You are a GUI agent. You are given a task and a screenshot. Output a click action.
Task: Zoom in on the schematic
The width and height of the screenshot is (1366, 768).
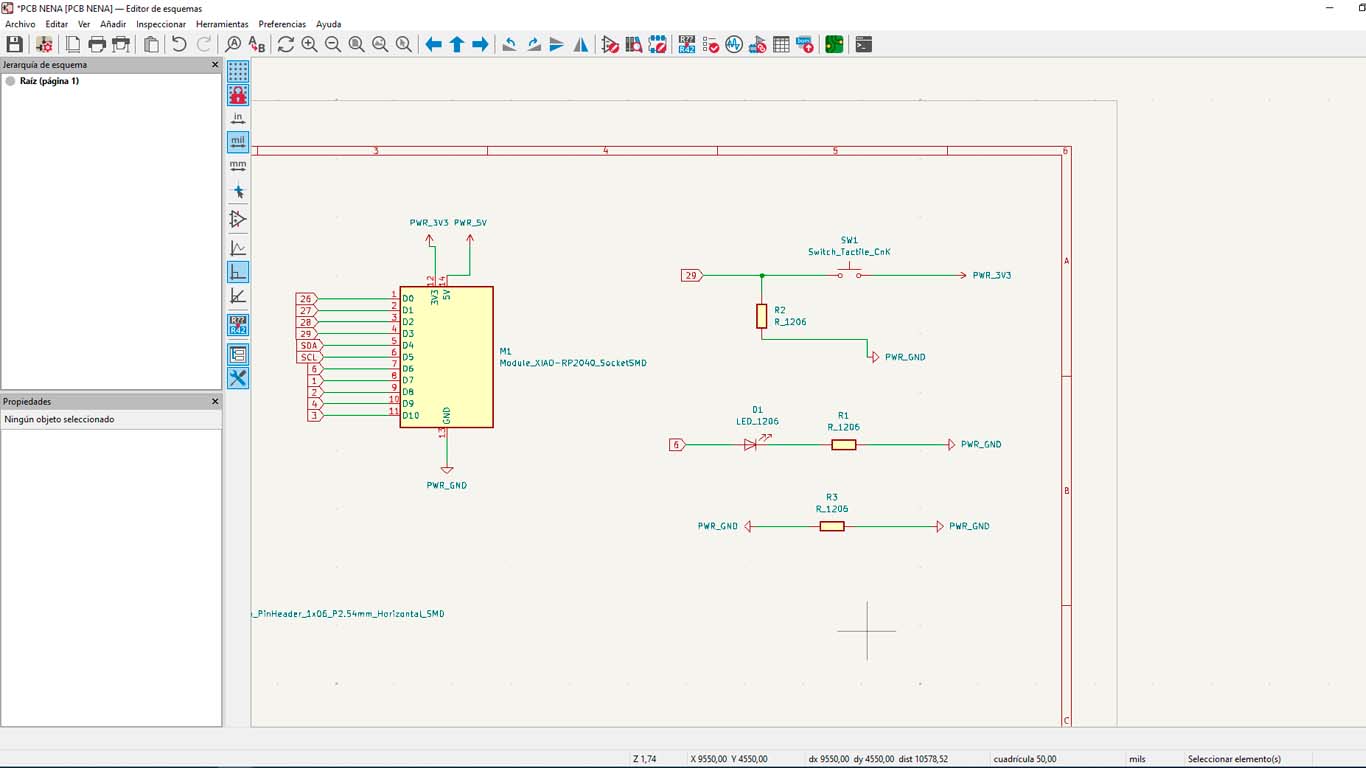tap(309, 44)
